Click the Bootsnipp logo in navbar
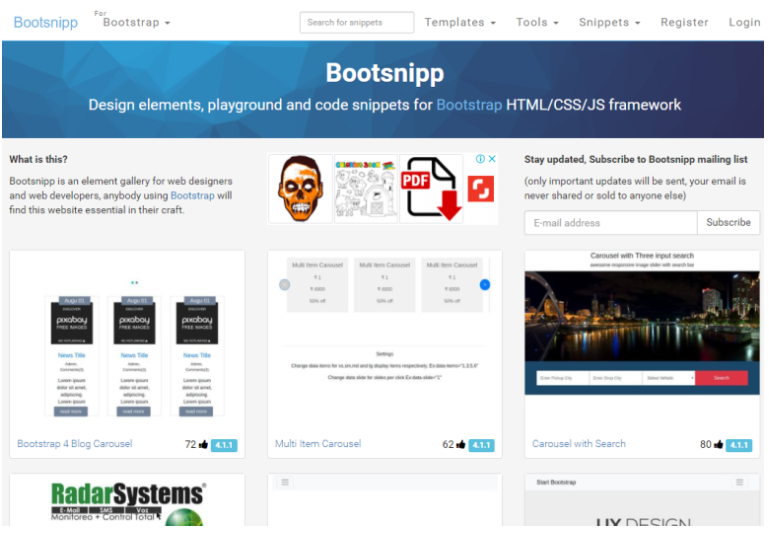 (x=46, y=23)
